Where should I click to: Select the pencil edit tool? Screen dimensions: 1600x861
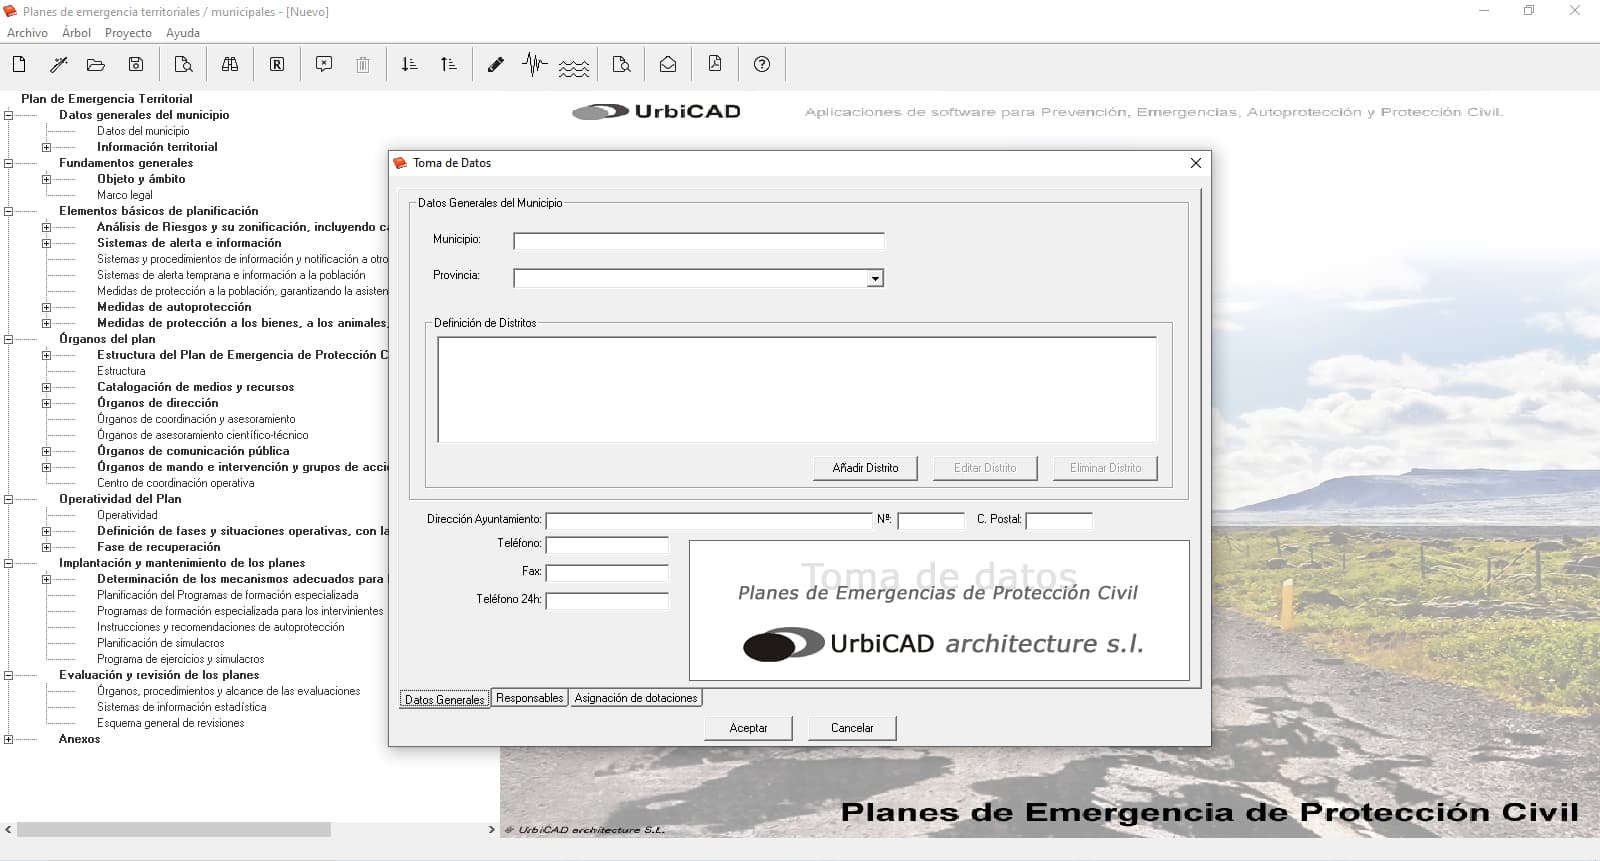(495, 64)
